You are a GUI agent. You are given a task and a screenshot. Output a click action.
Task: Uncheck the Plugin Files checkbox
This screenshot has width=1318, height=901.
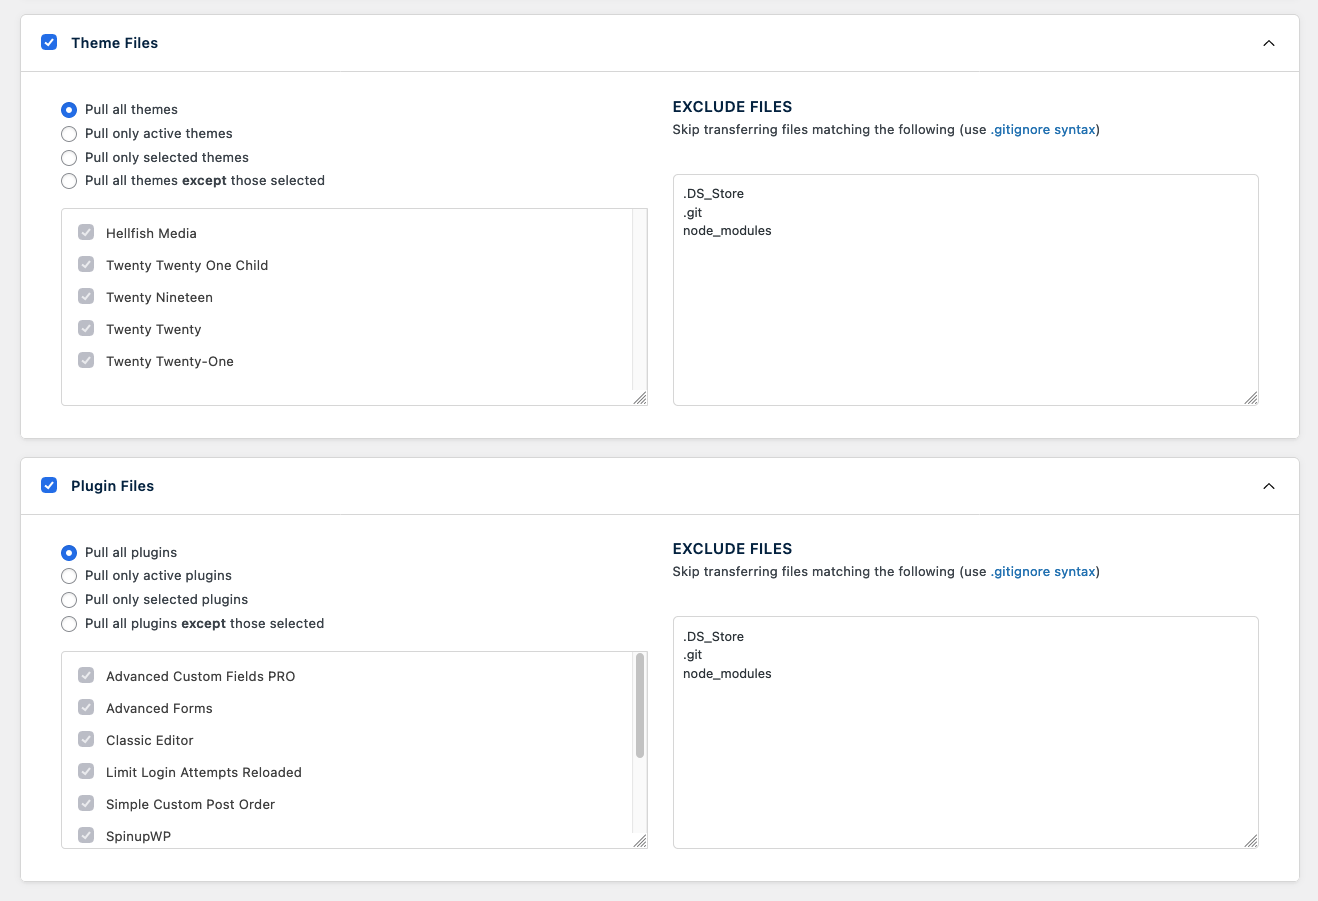coord(49,485)
